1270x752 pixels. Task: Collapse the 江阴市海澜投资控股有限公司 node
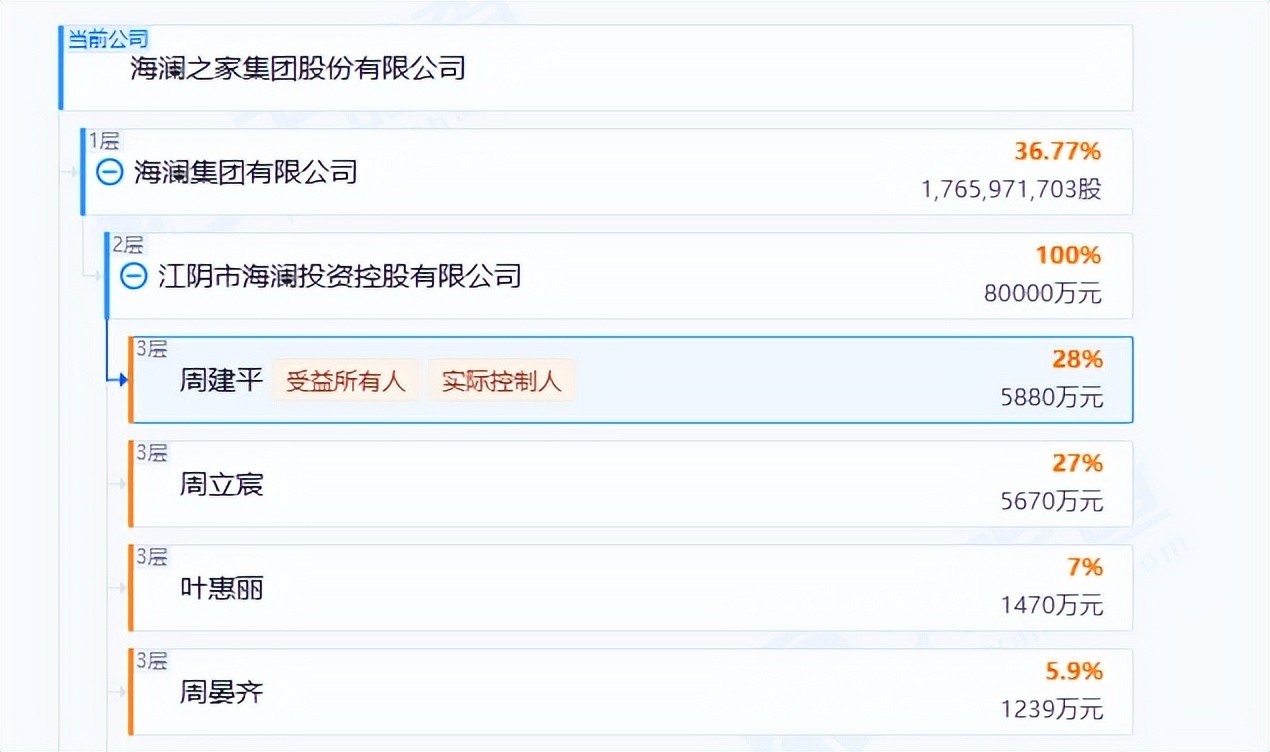133,276
